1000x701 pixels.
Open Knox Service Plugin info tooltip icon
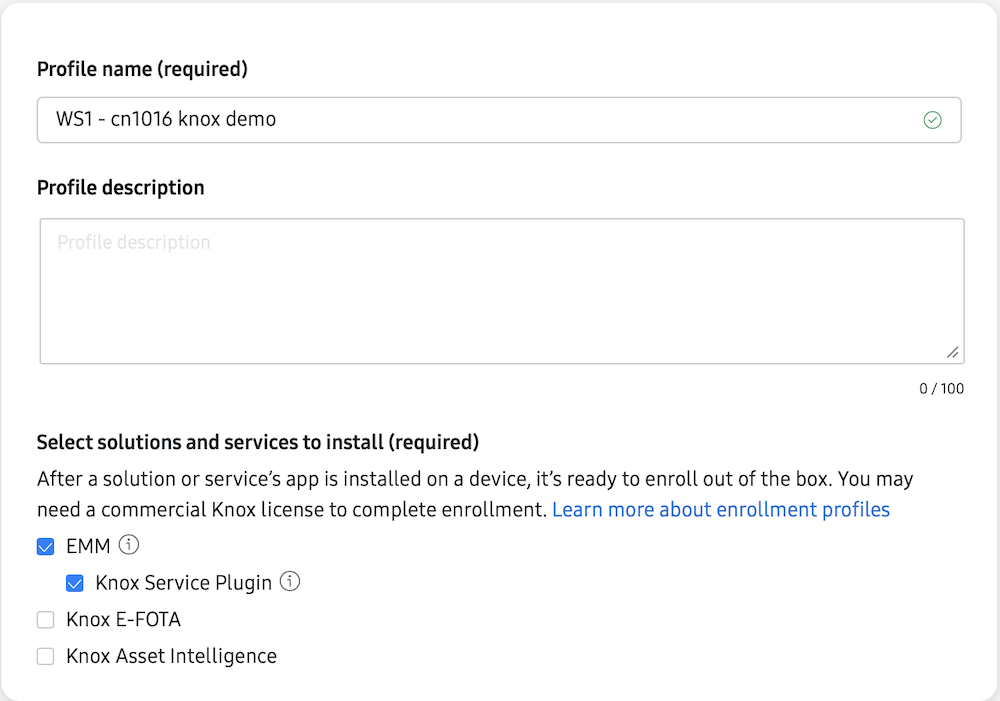(290, 582)
